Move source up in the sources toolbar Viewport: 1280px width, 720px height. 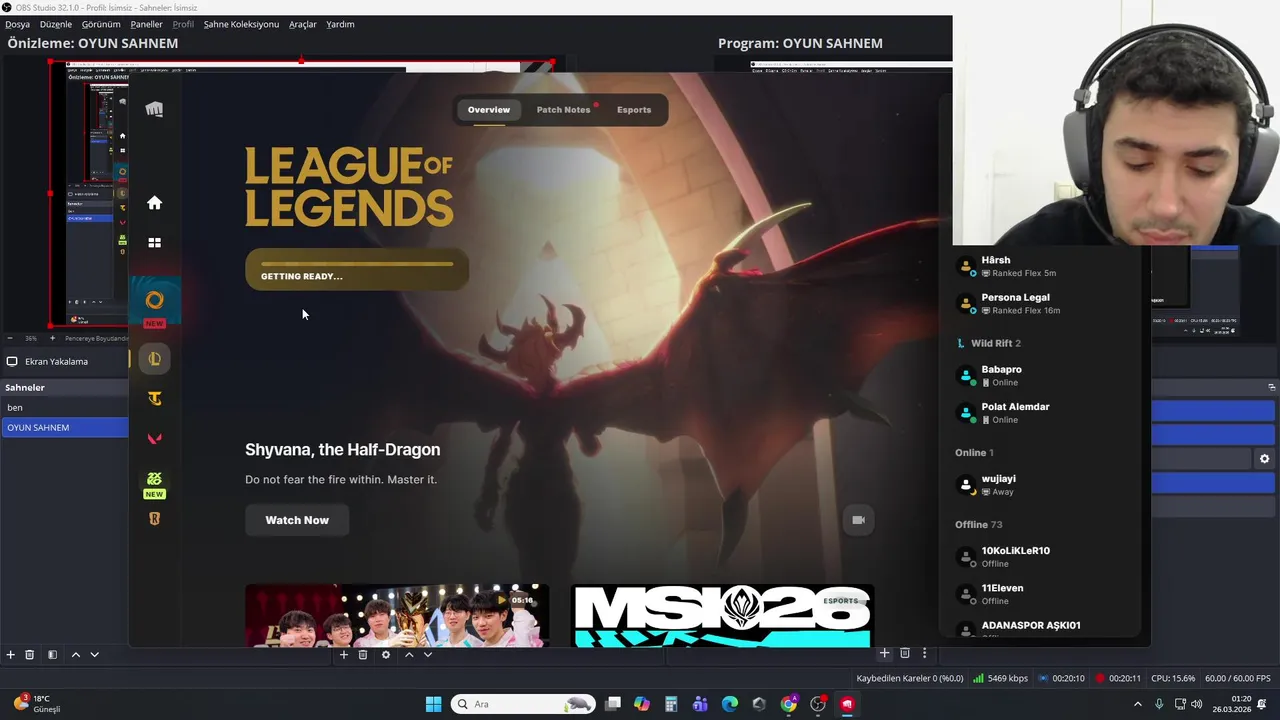coord(408,654)
